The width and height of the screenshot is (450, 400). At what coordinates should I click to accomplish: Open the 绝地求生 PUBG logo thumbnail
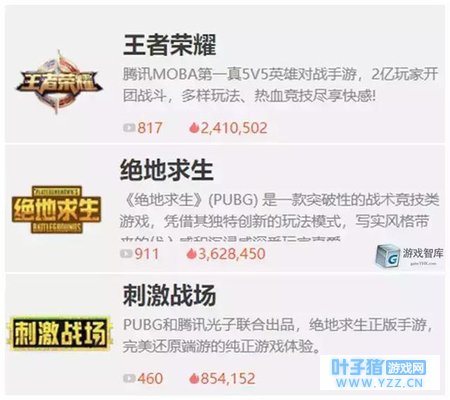pos(56,209)
